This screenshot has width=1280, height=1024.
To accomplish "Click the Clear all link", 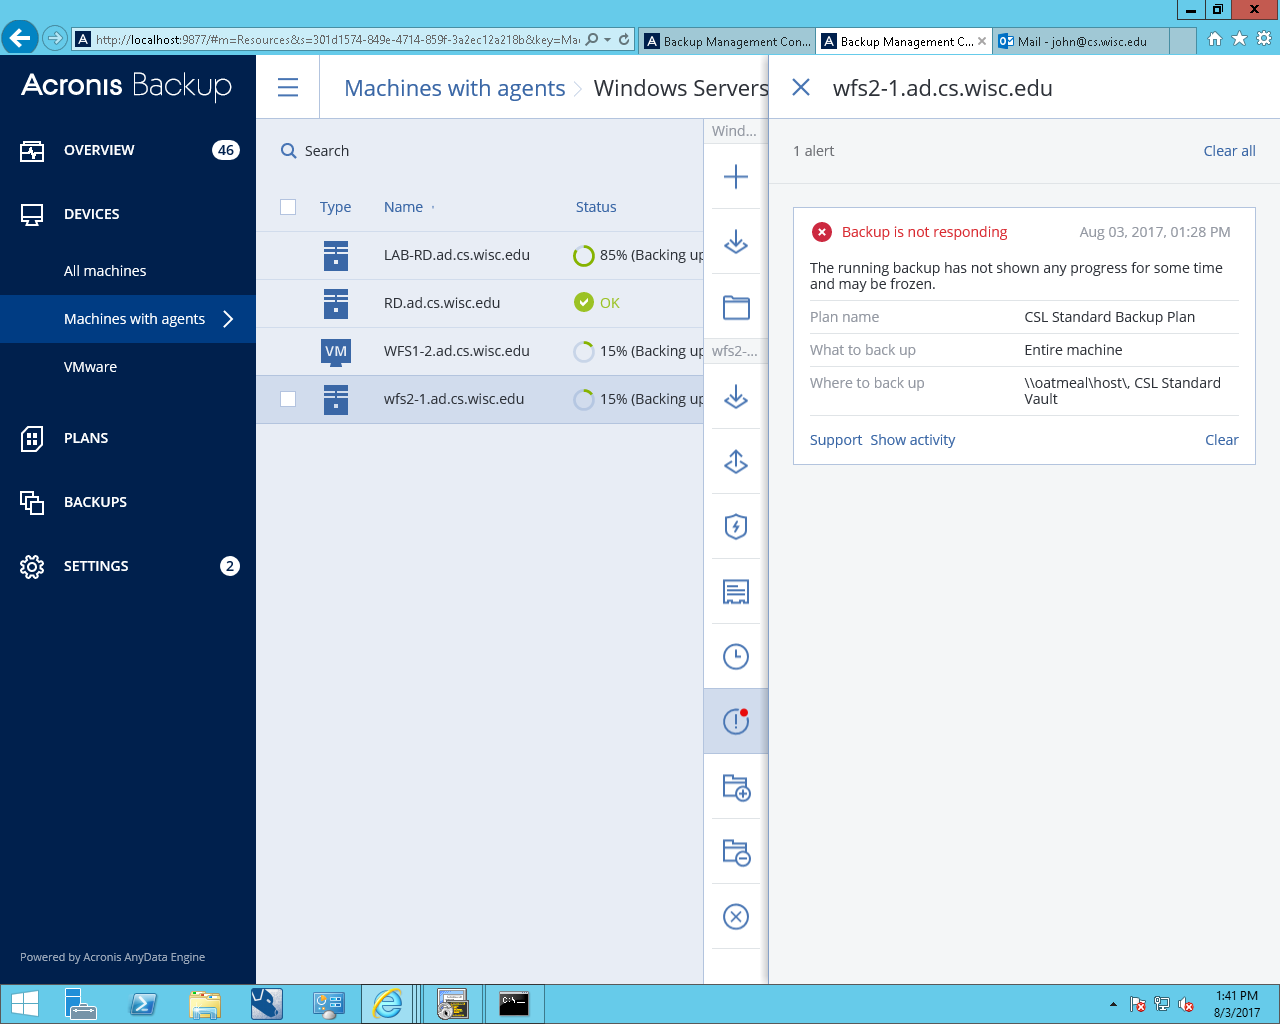I will (1229, 151).
